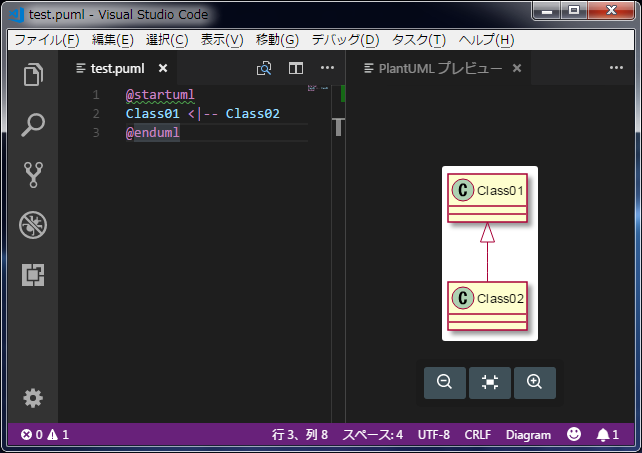Image resolution: width=642 pixels, height=453 pixels.
Task: Click the @startuml line in editor
Action: [160, 95]
